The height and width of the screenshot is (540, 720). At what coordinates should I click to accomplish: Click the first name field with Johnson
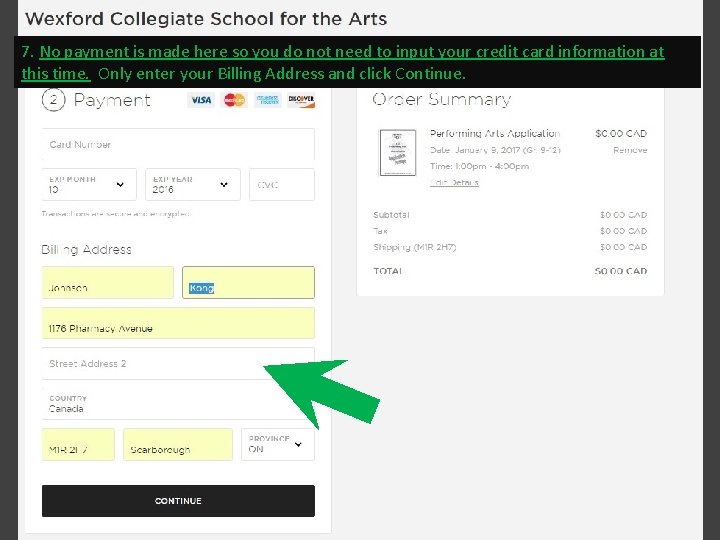tap(107, 282)
